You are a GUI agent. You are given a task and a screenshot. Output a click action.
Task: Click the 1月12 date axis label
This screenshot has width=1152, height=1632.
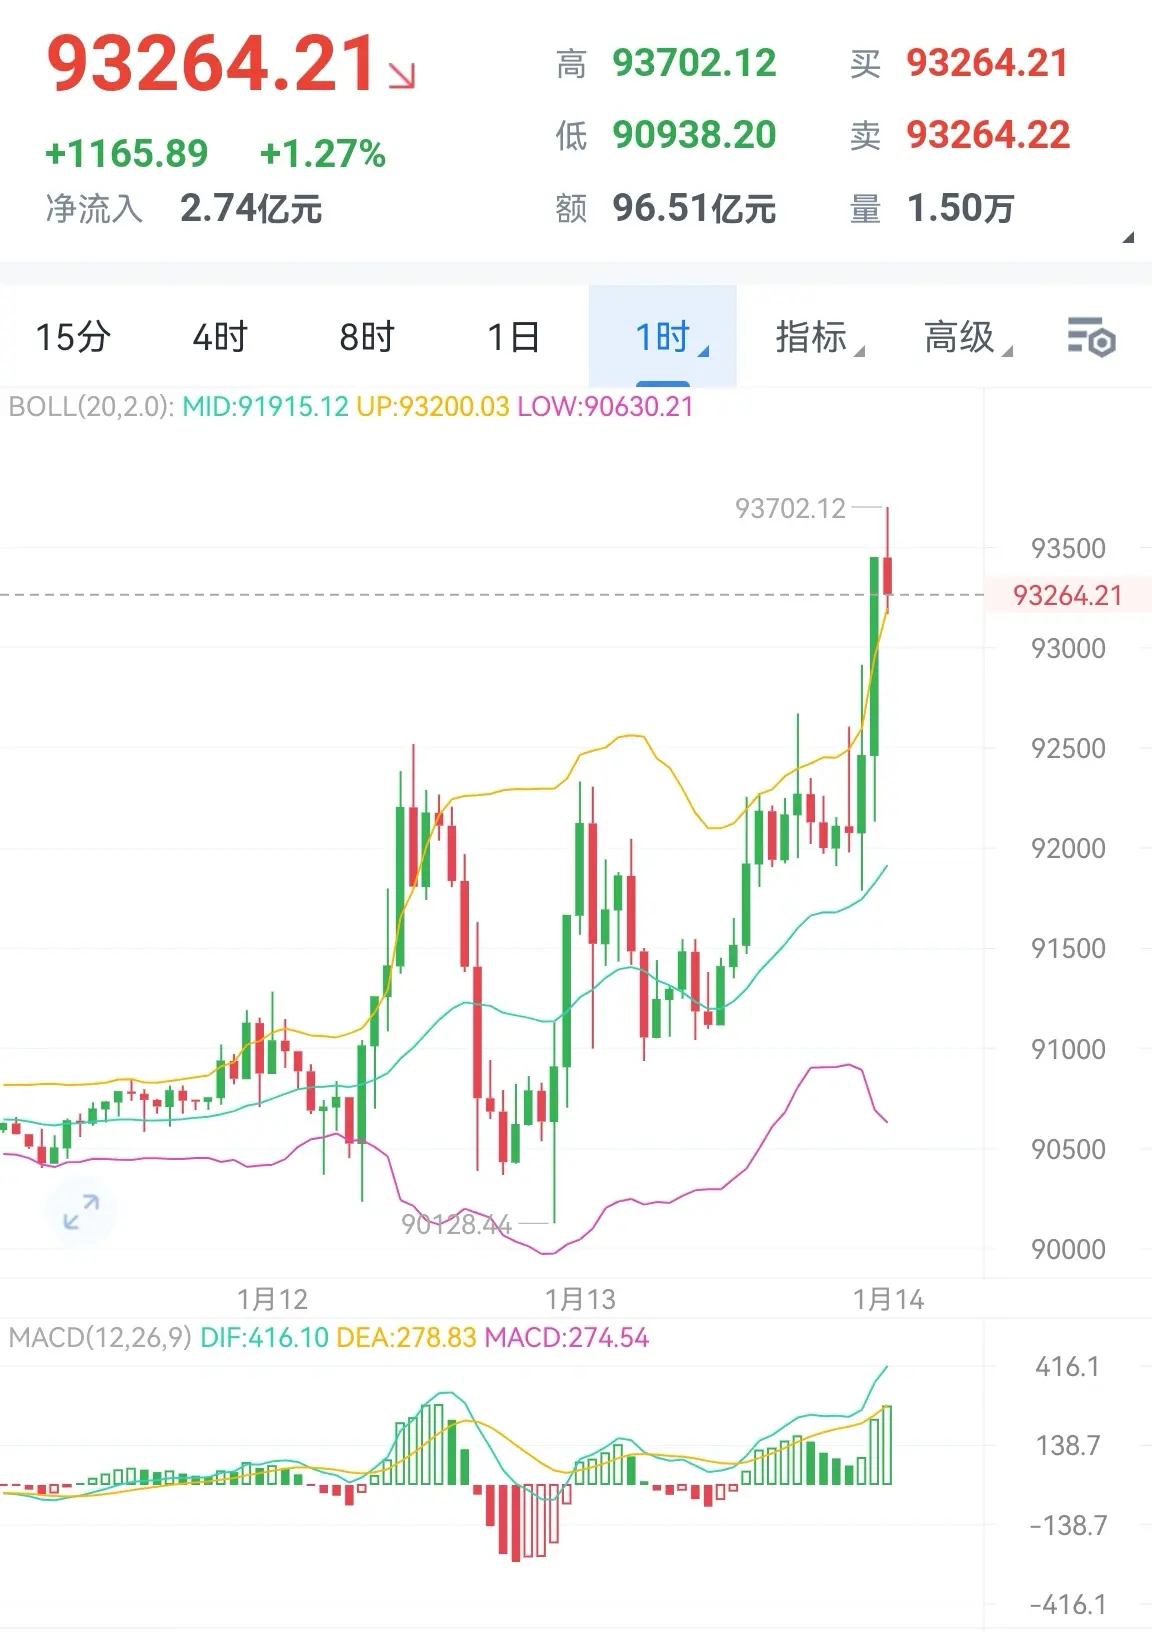point(272,1299)
